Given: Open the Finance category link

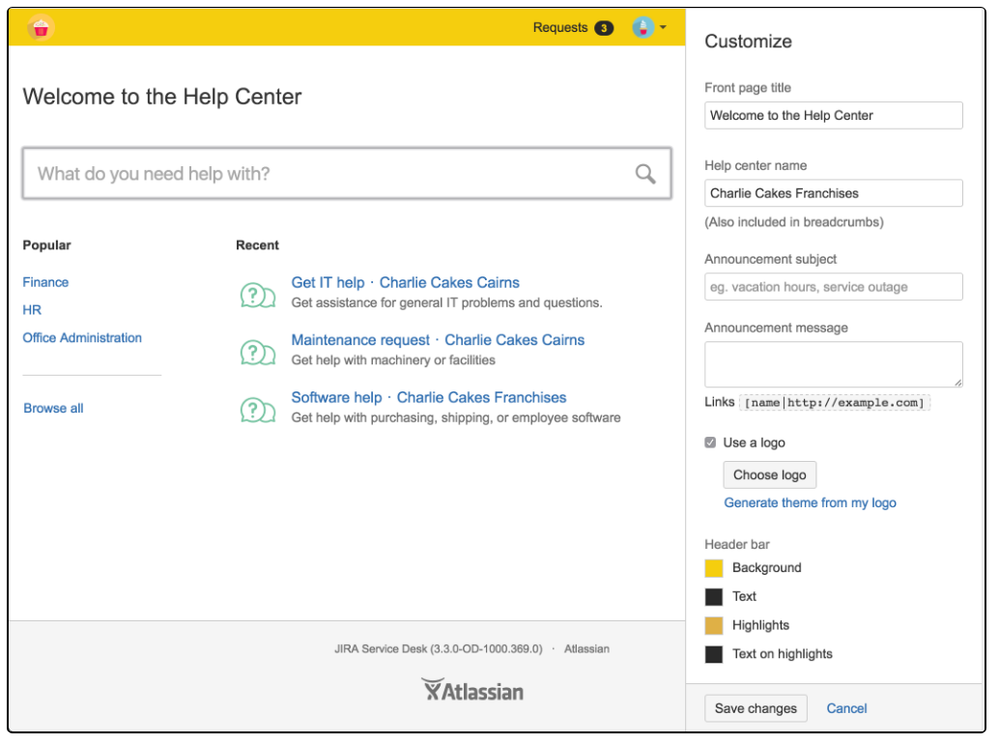Looking at the screenshot, I should tap(46, 282).
